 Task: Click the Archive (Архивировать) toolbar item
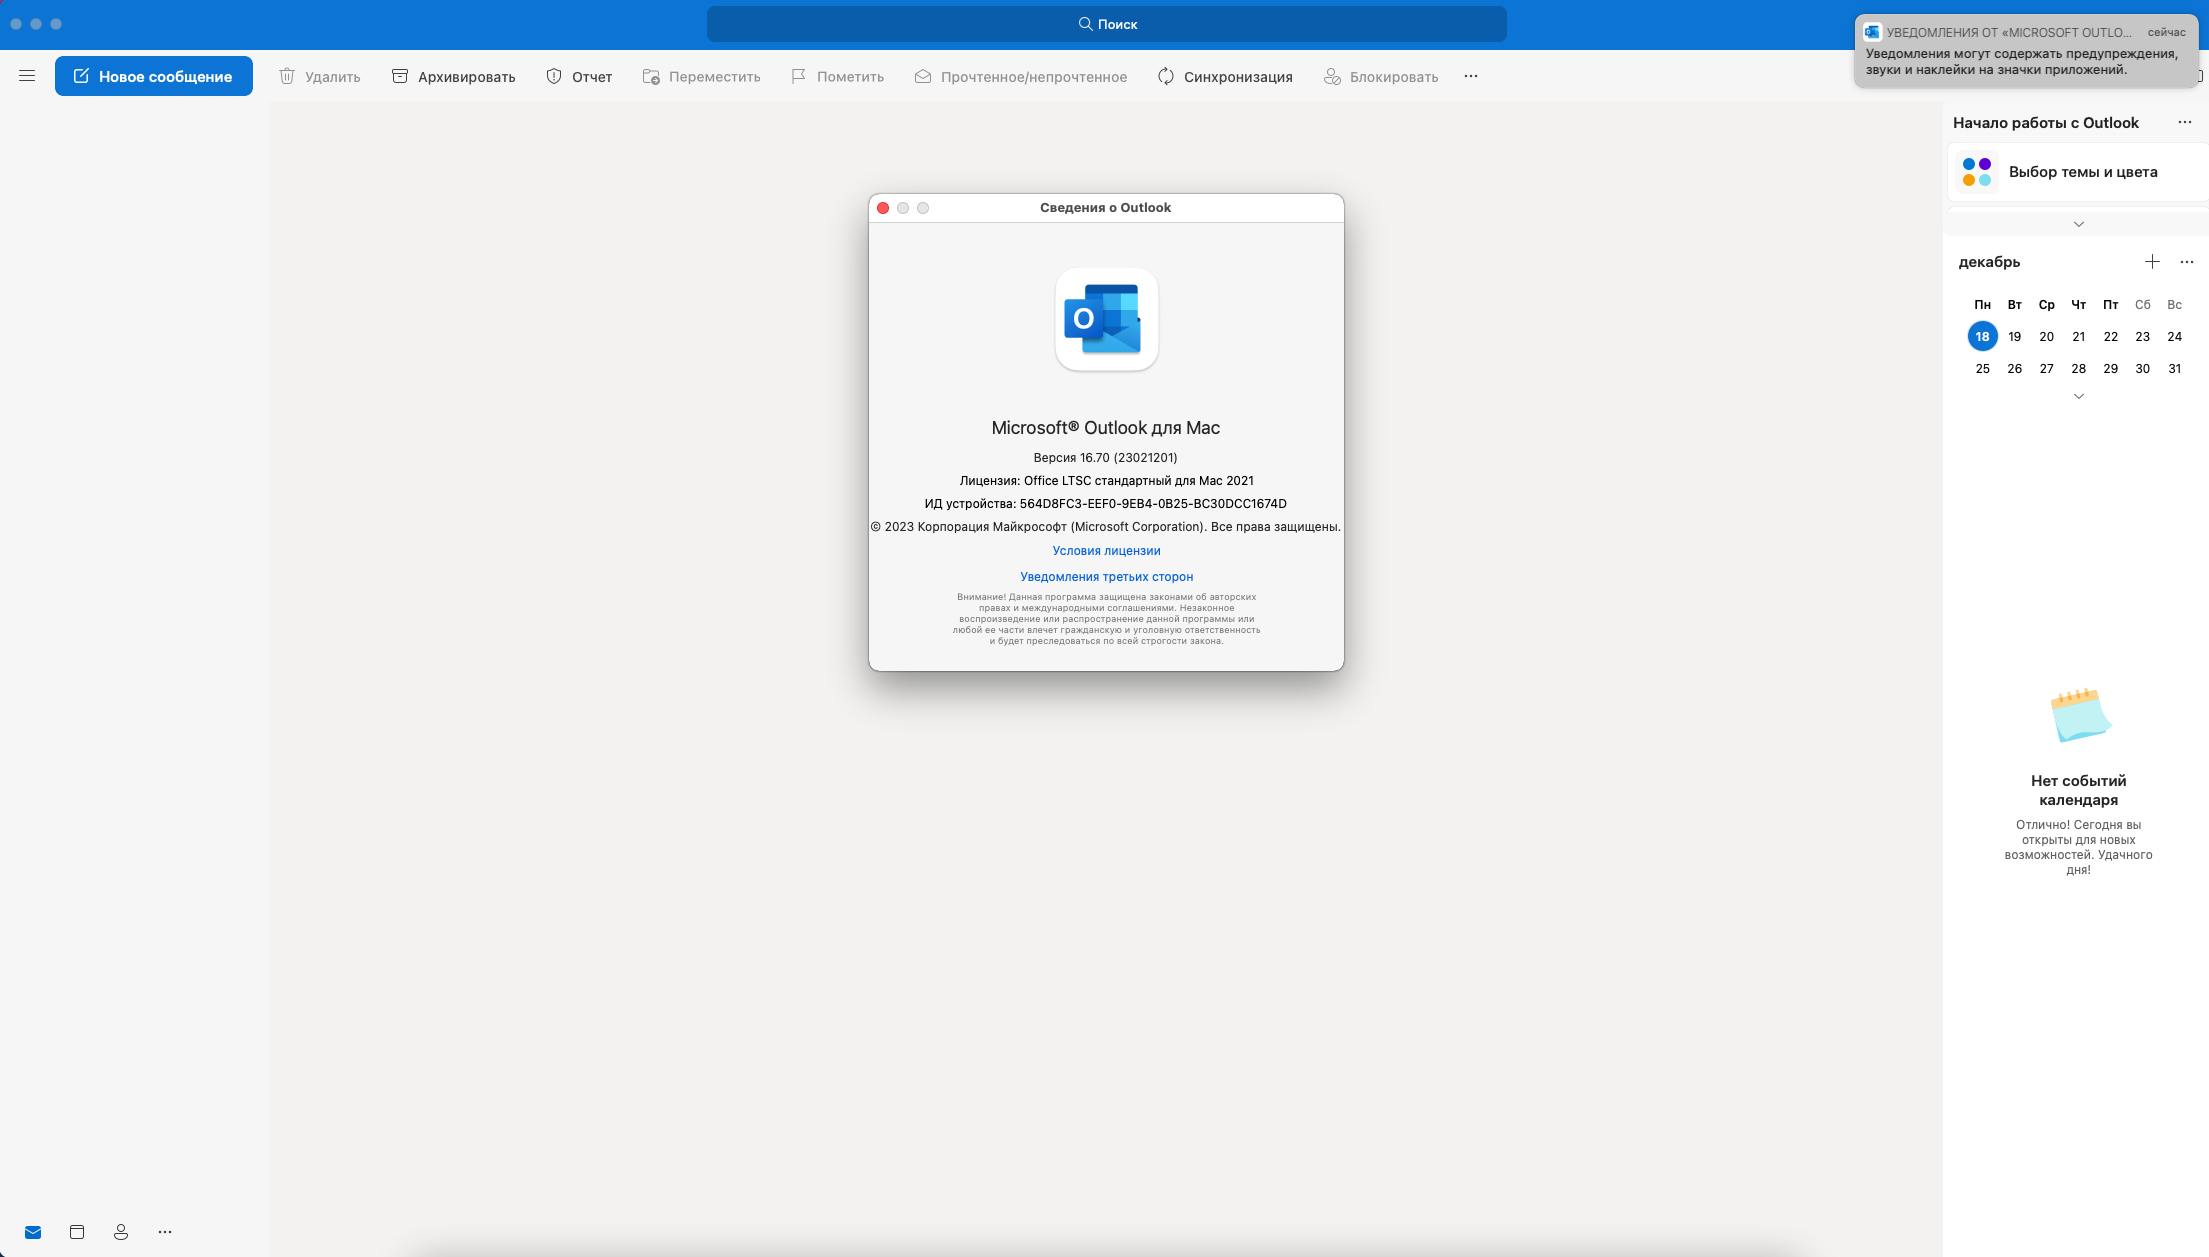(453, 76)
